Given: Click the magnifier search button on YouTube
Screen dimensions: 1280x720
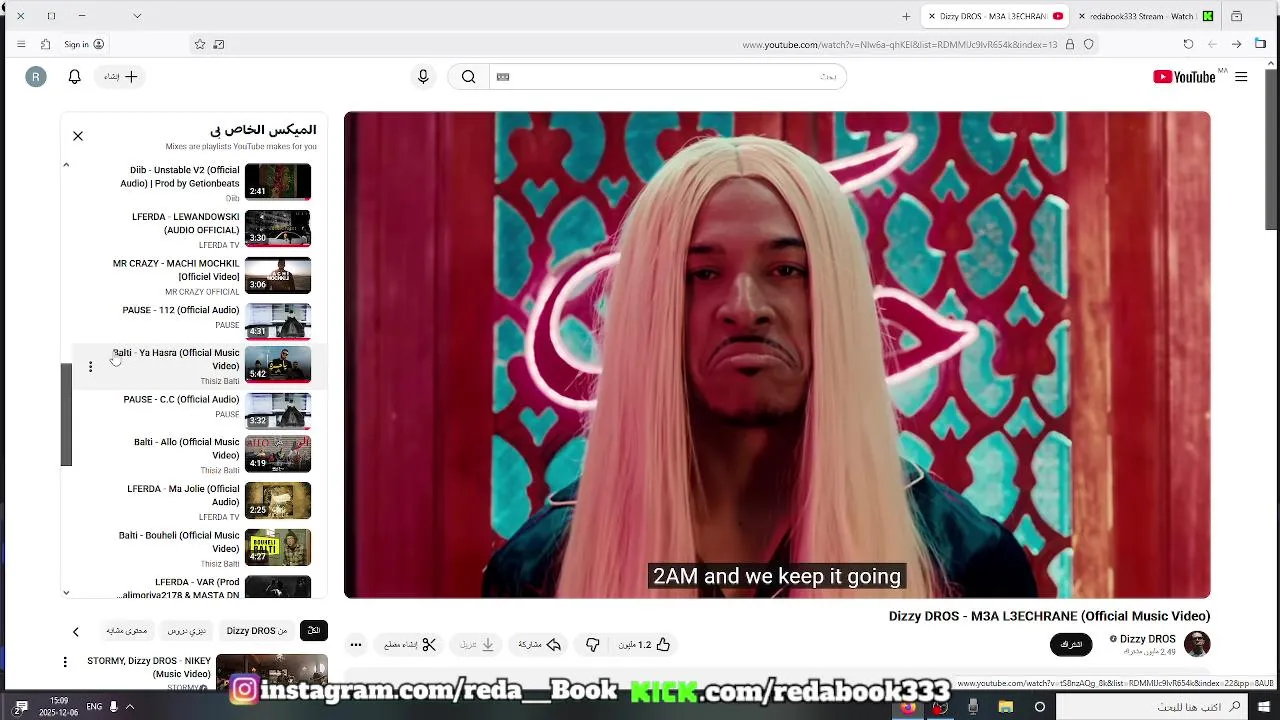Looking at the screenshot, I should click(468, 77).
